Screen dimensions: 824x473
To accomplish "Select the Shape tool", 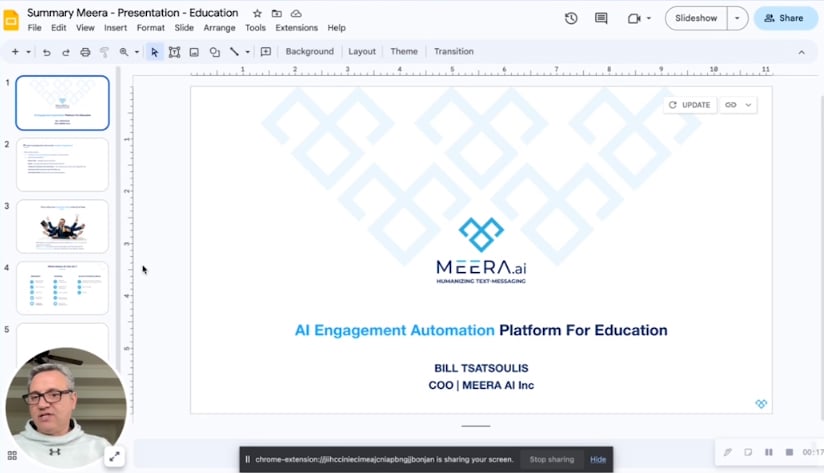I will (x=214, y=52).
